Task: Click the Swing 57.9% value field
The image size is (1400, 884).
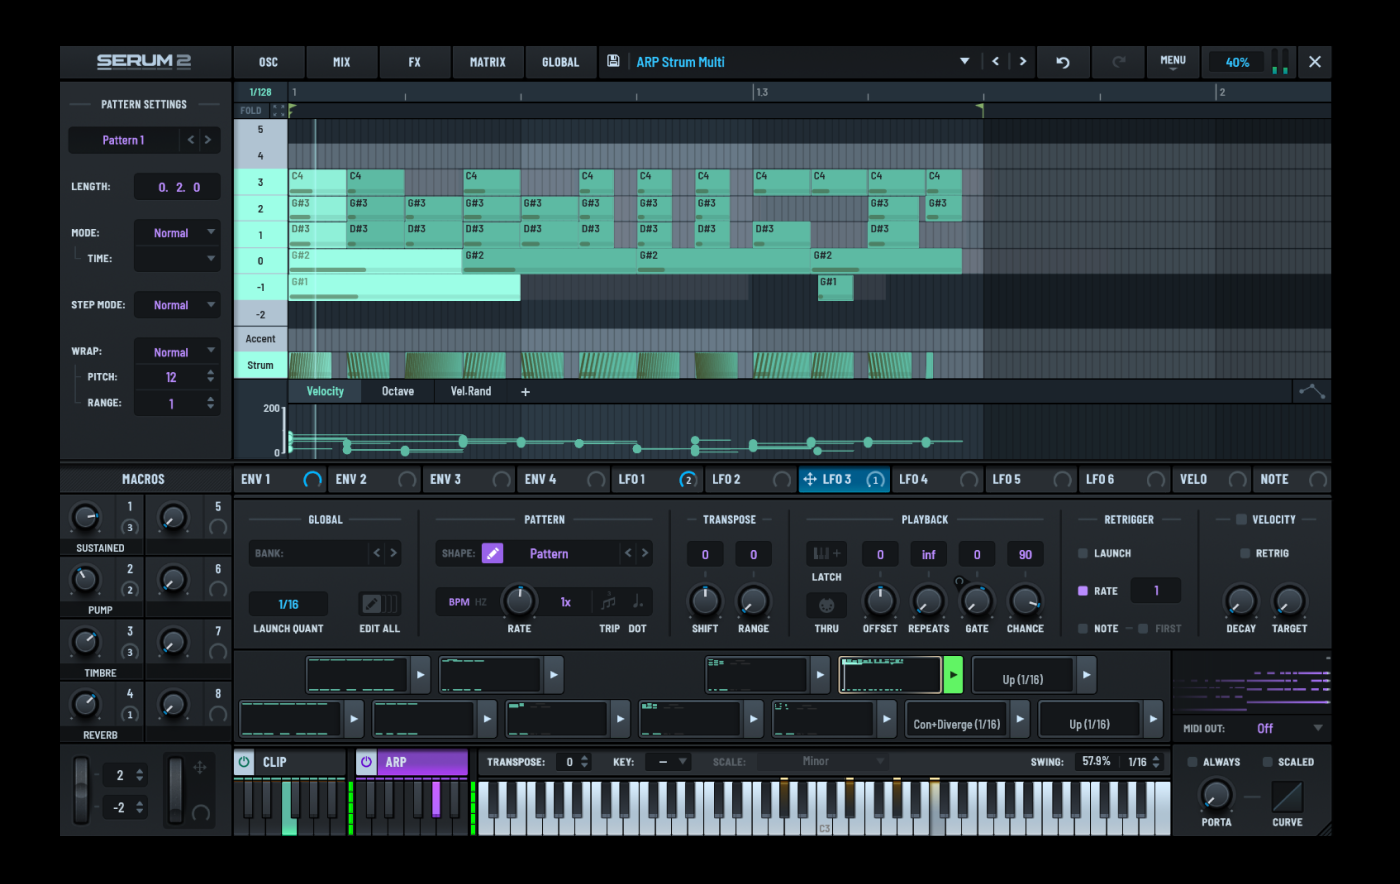Action: (x=1096, y=762)
